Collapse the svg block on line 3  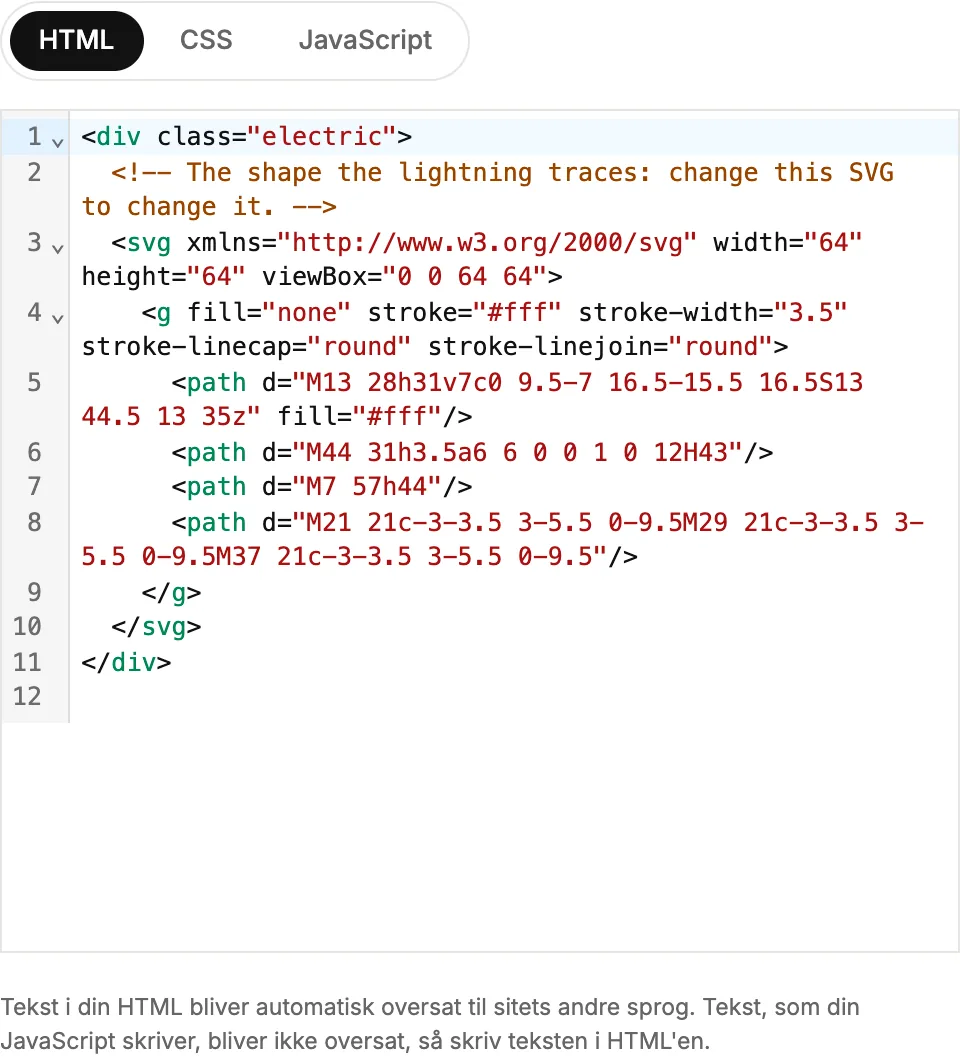pyautogui.click(x=57, y=248)
